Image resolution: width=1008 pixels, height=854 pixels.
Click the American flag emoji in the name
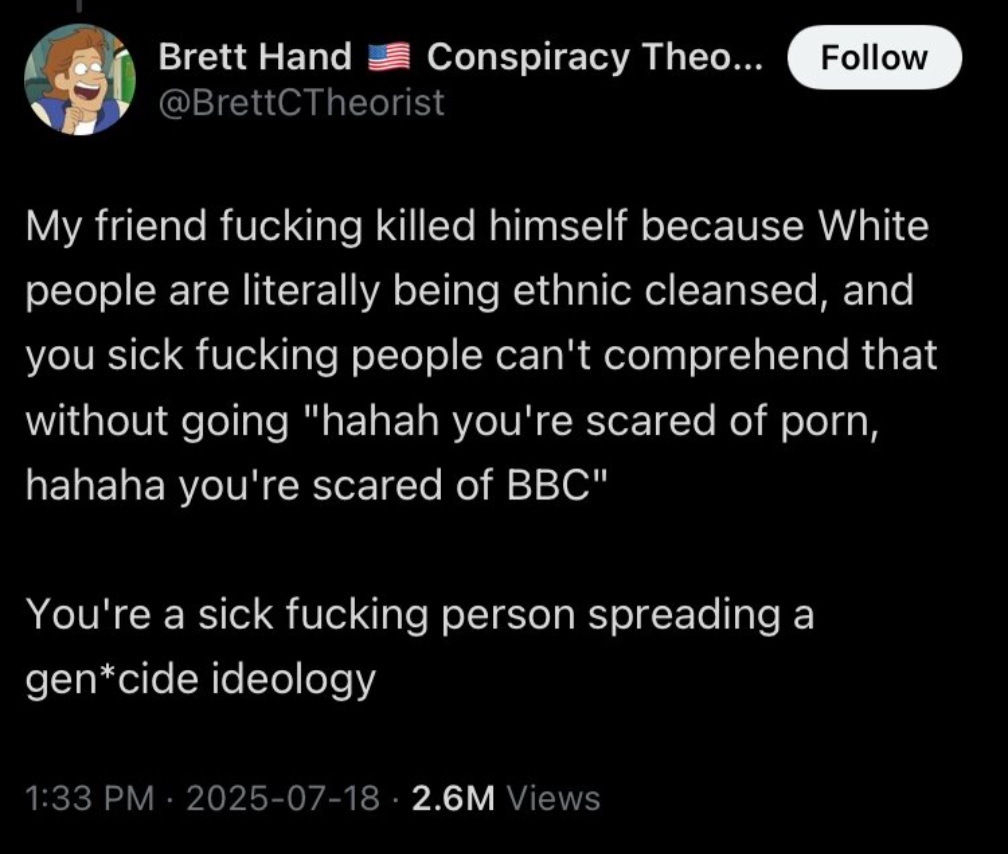click(x=390, y=57)
